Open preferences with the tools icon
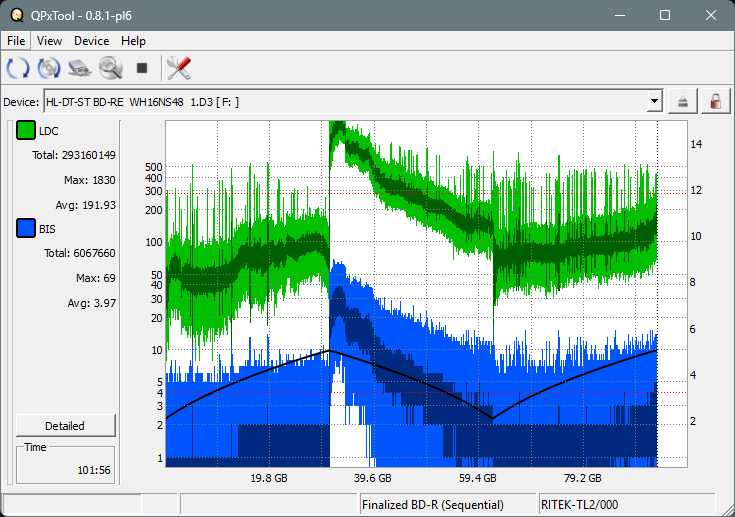The height and width of the screenshot is (517, 735). tap(179, 68)
